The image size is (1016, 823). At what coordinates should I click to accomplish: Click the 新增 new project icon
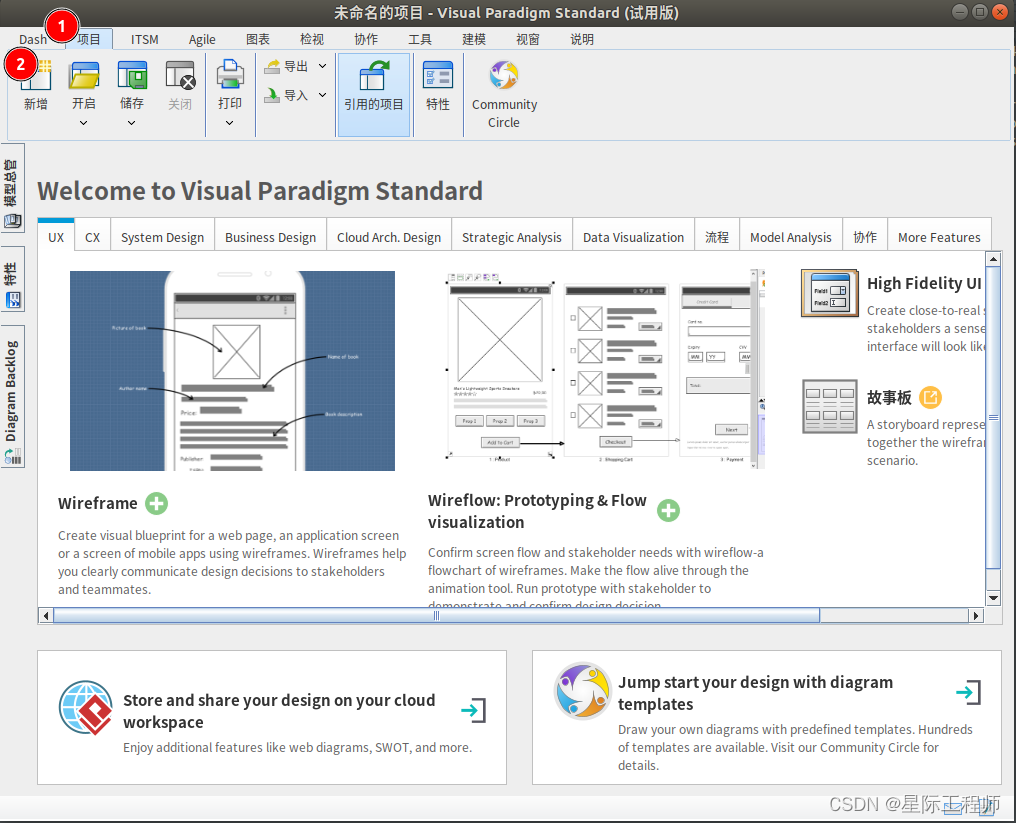tap(36, 75)
